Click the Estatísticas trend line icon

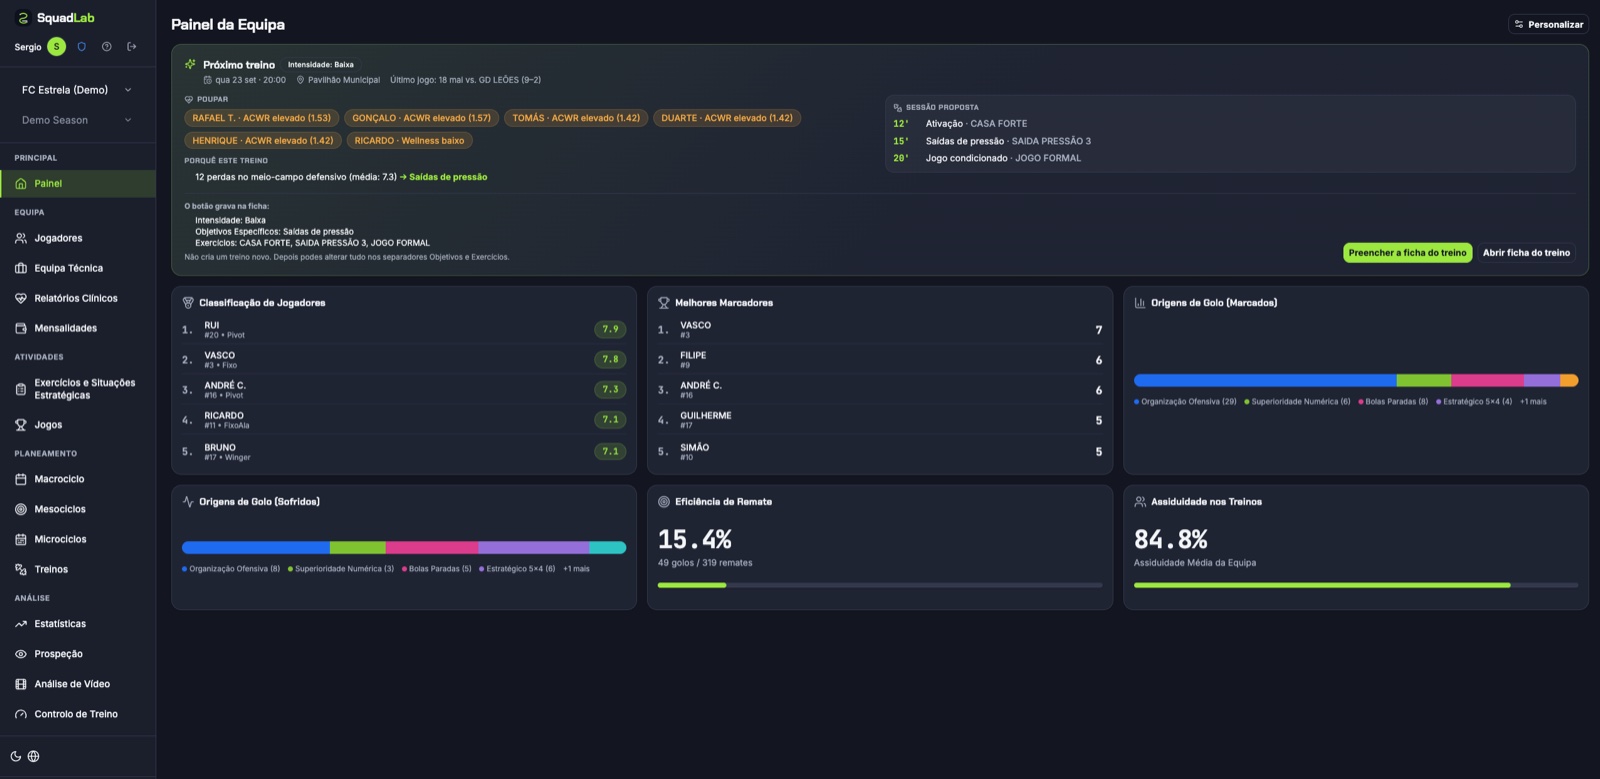21,624
